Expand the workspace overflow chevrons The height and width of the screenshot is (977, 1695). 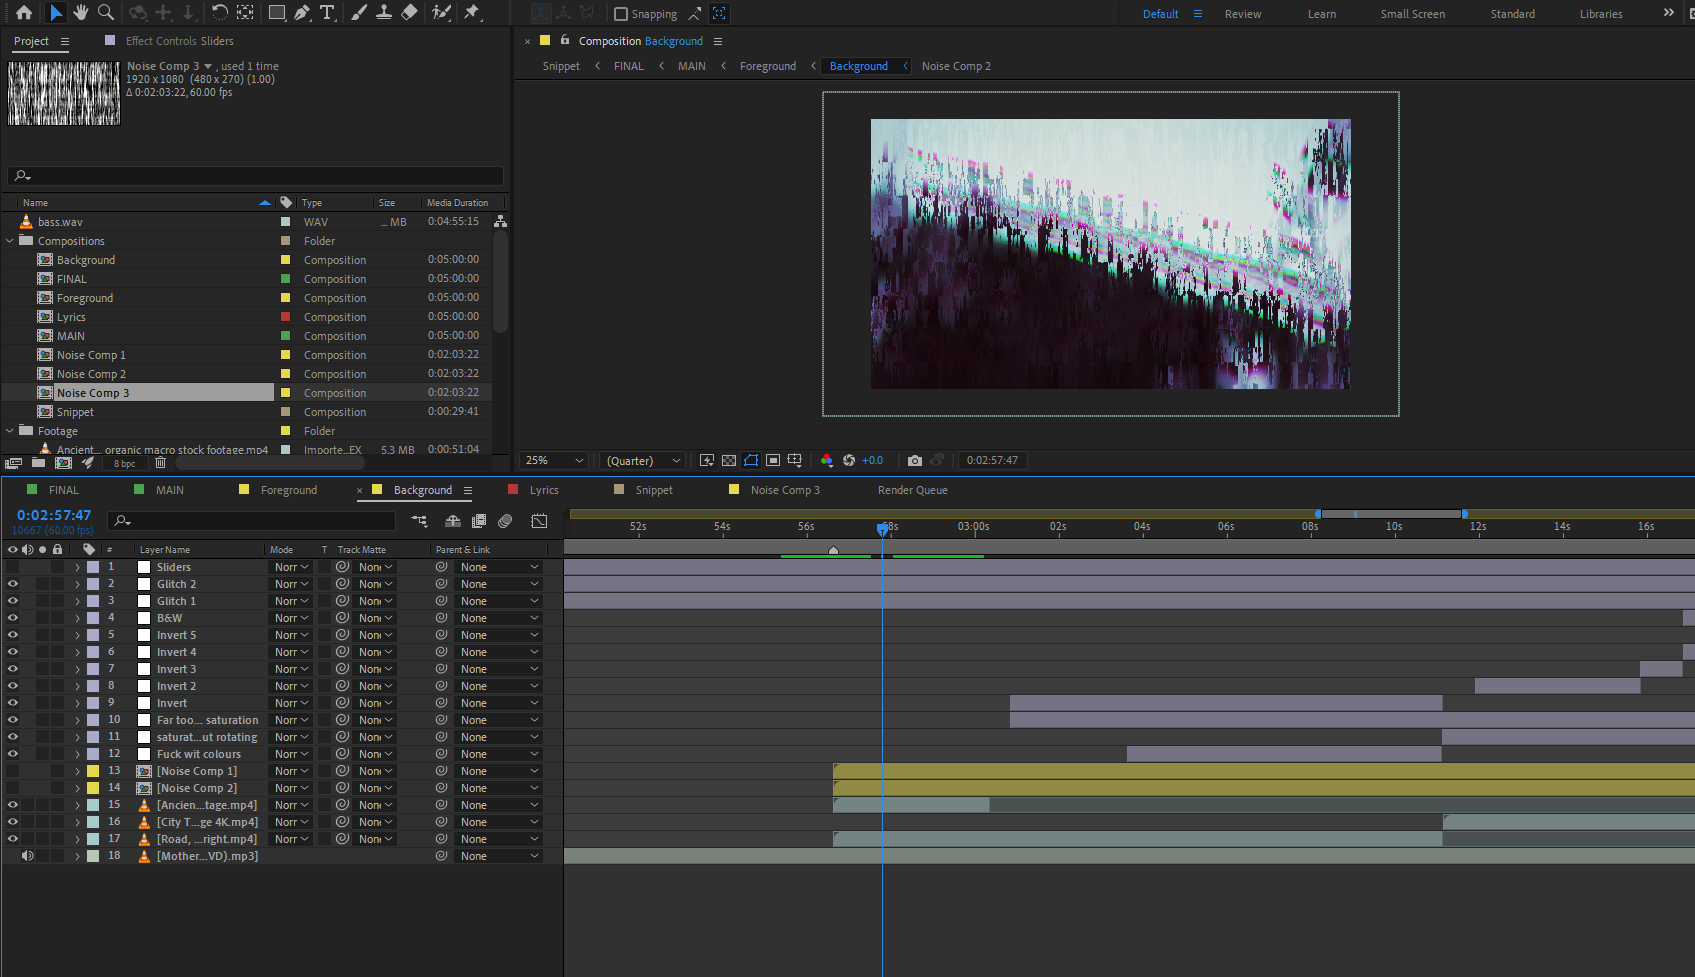1668,13
